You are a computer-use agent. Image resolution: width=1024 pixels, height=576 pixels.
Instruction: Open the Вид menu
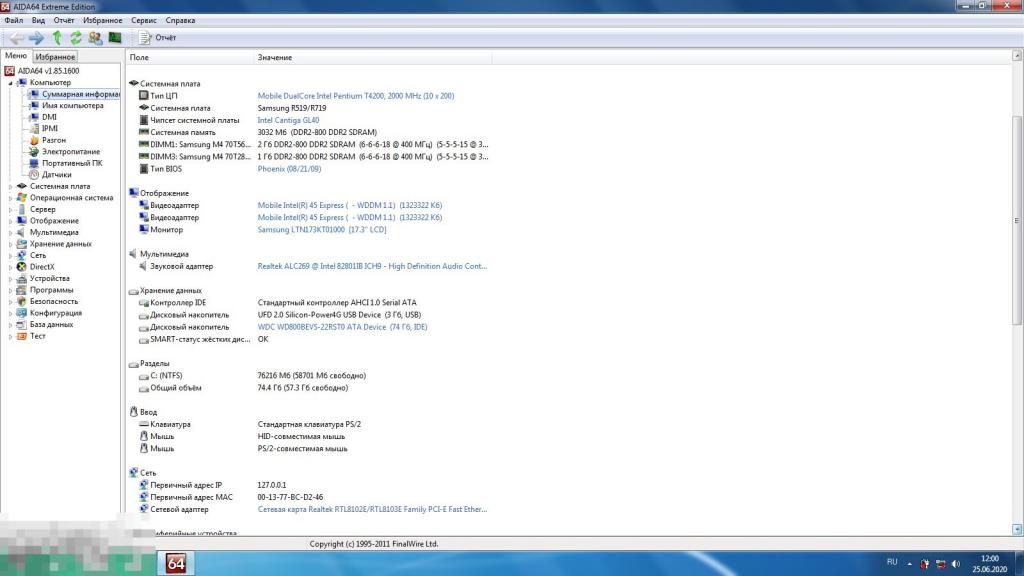[39, 20]
